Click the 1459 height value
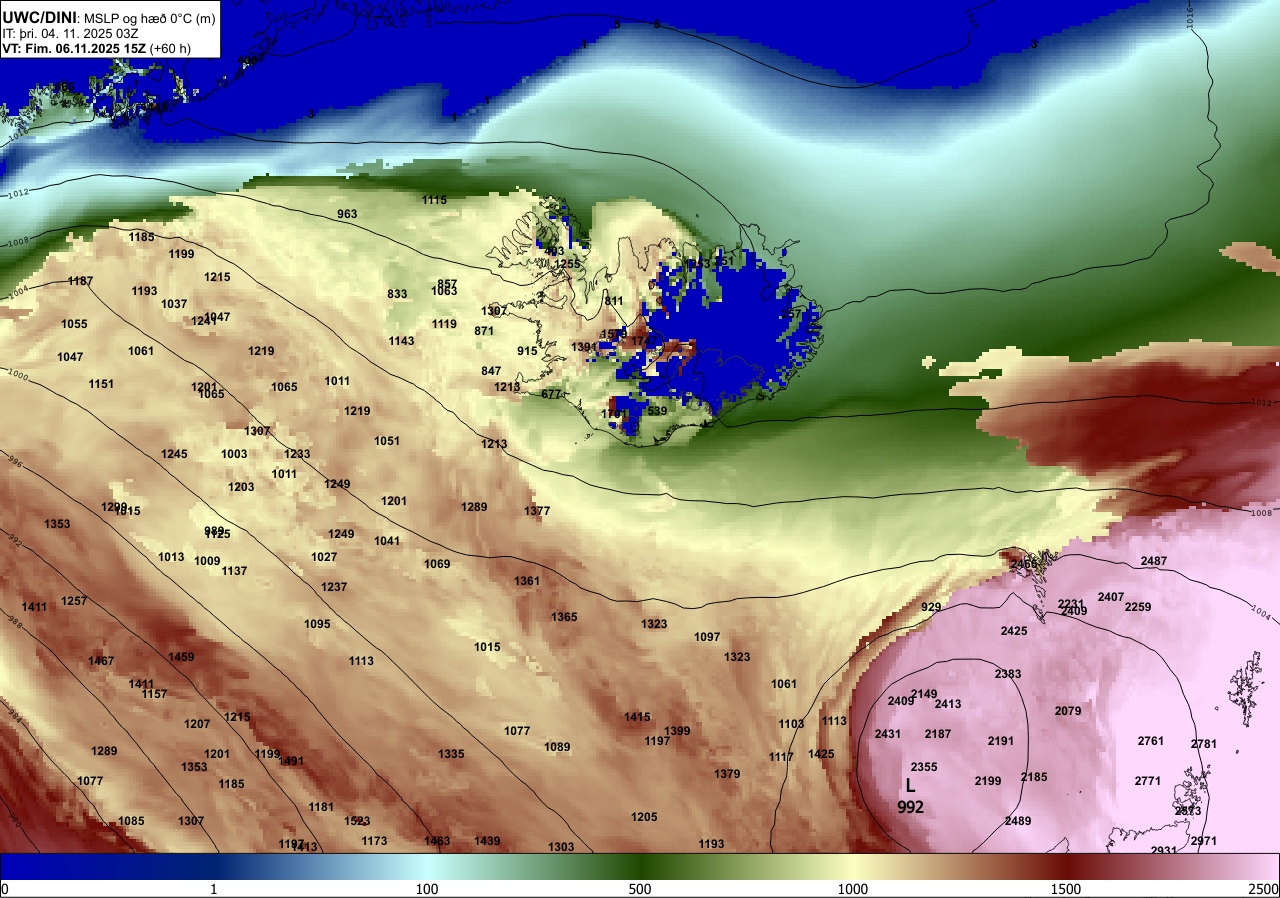The image size is (1280, 898). (x=181, y=657)
